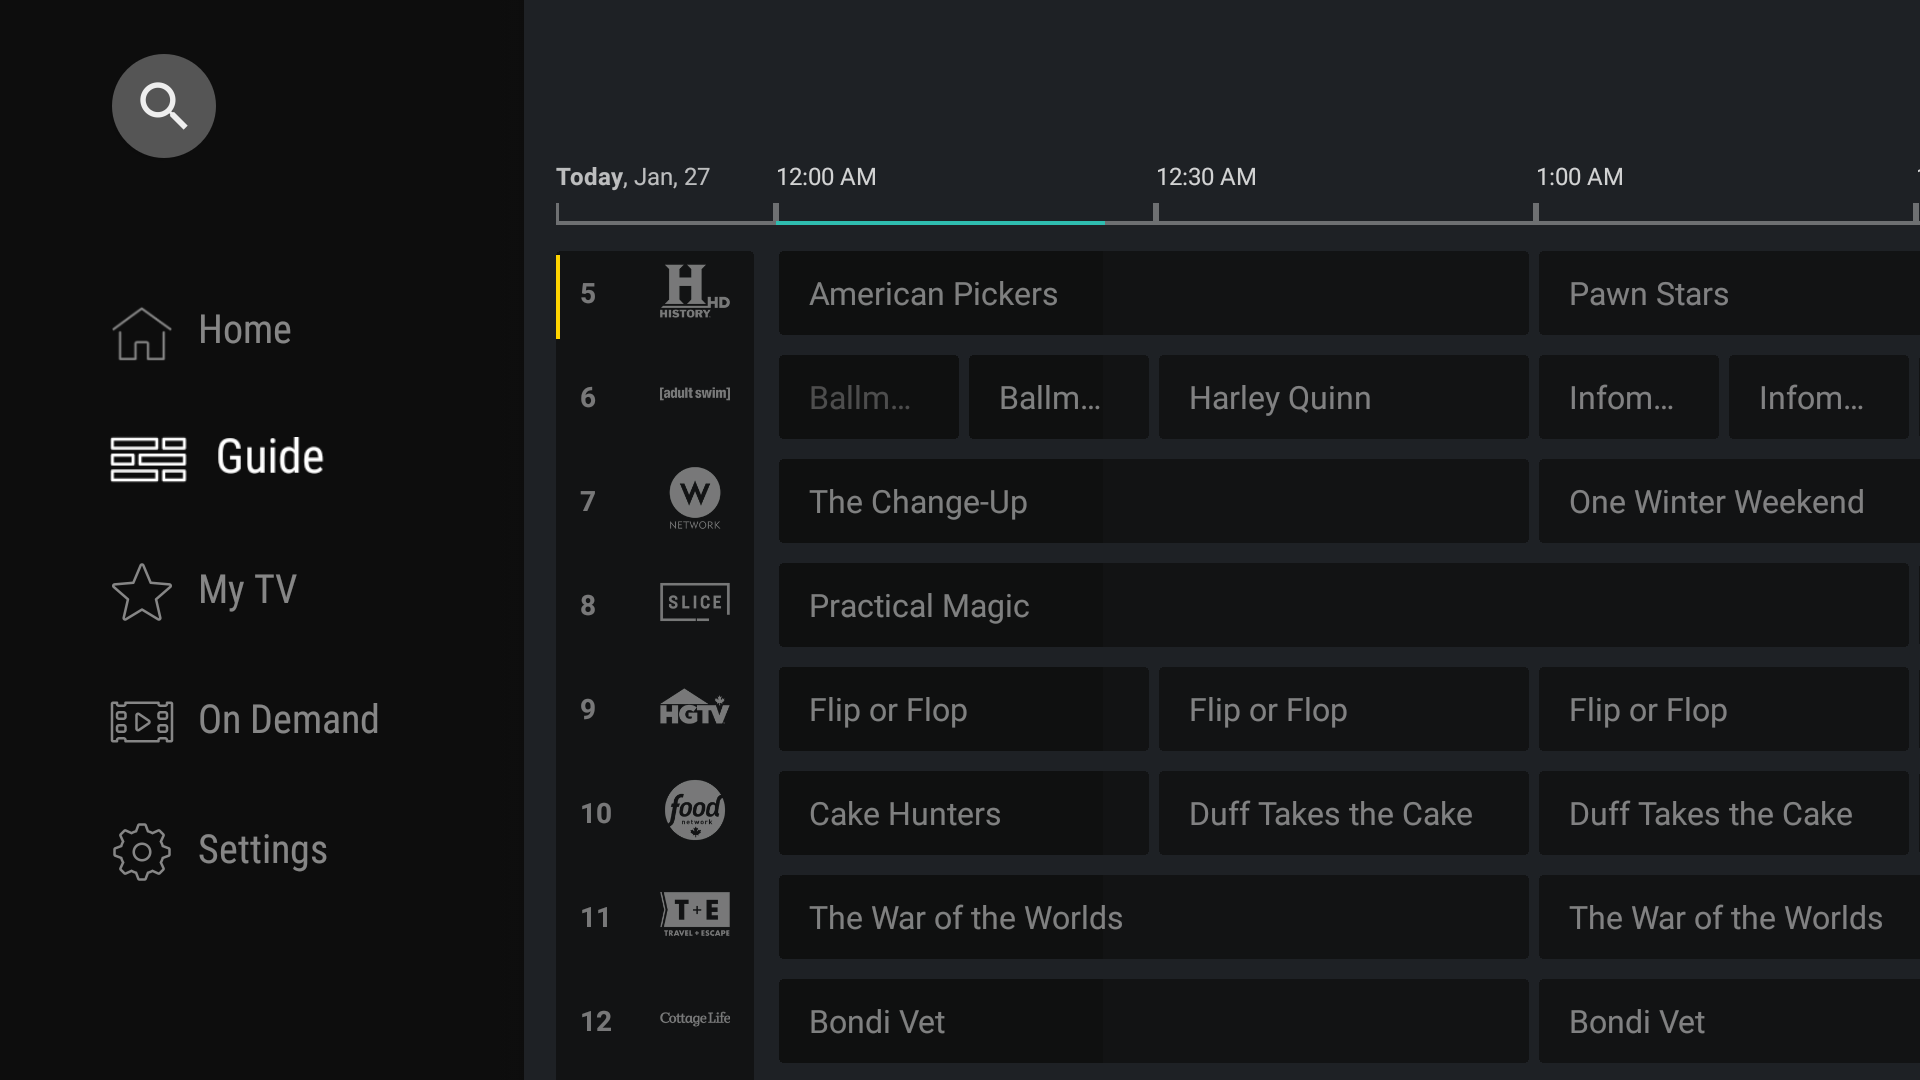Open the search magnifier icon
1920x1080 pixels.
pos(163,105)
